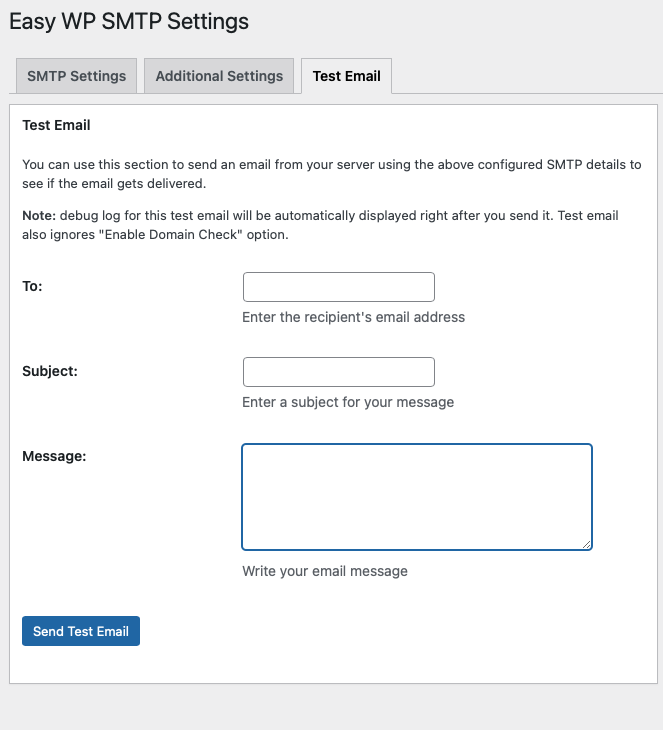Click "Enter a subject for your message" hint

348,402
